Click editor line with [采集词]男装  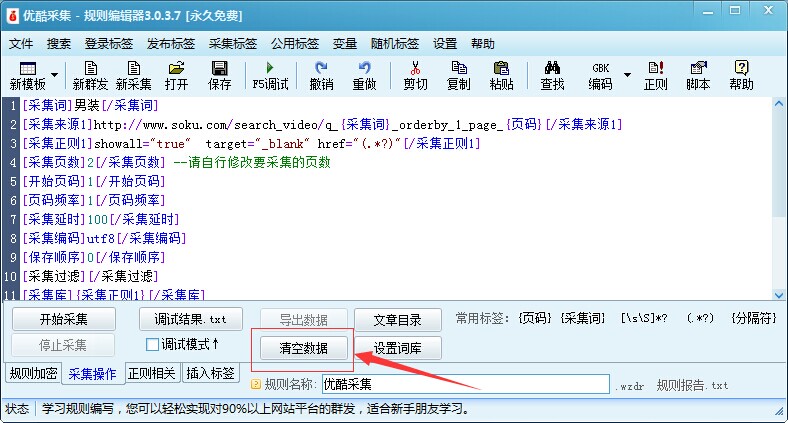click(90, 105)
